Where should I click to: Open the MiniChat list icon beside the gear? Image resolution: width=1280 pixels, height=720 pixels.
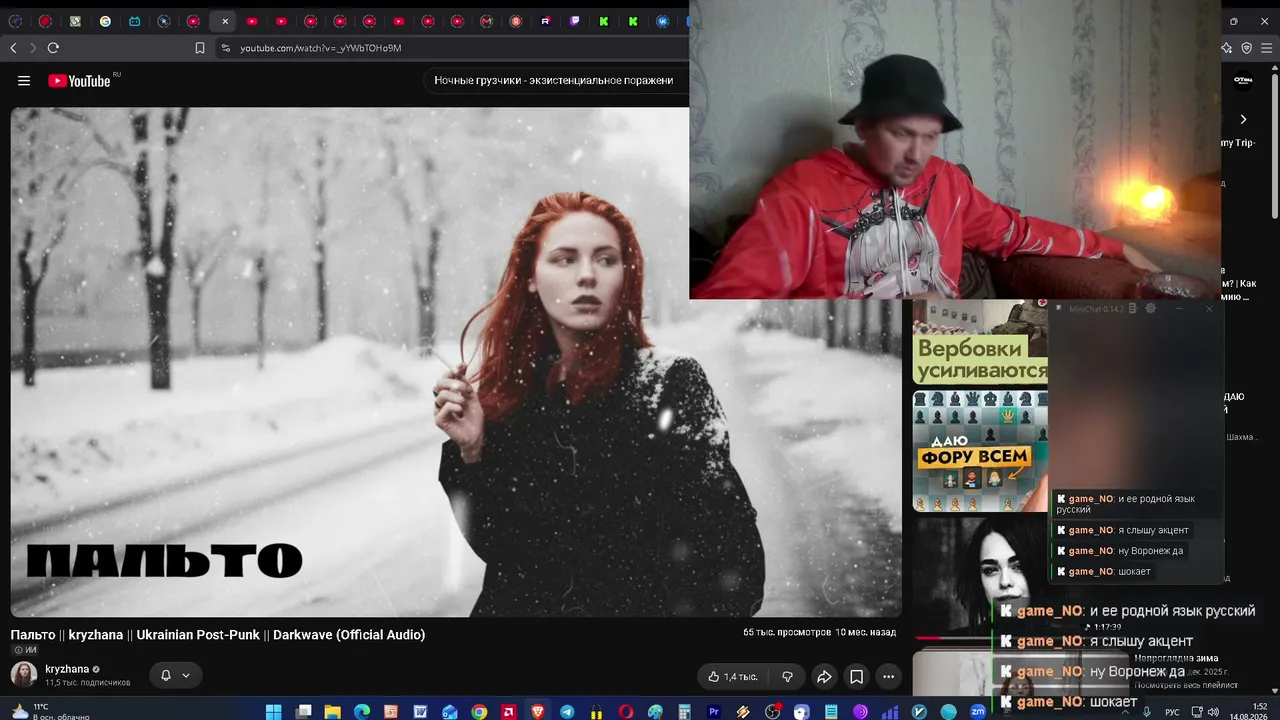[1132, 309]
